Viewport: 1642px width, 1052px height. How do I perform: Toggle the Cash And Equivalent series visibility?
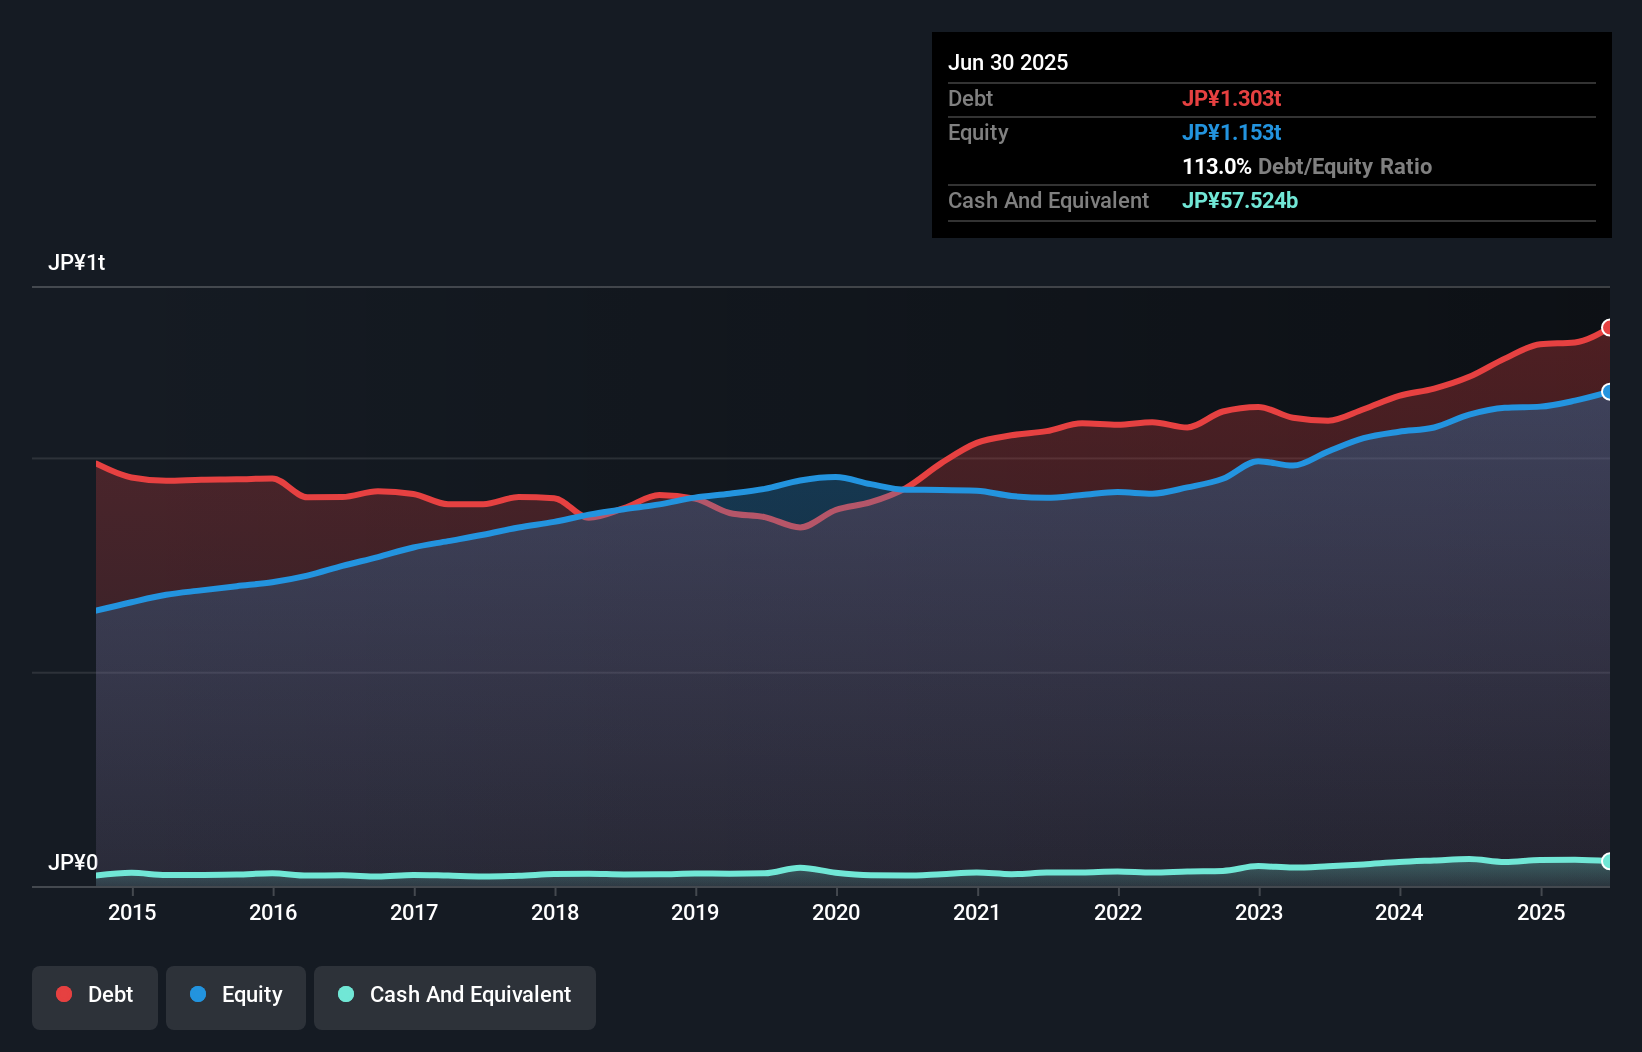point(454,996)
